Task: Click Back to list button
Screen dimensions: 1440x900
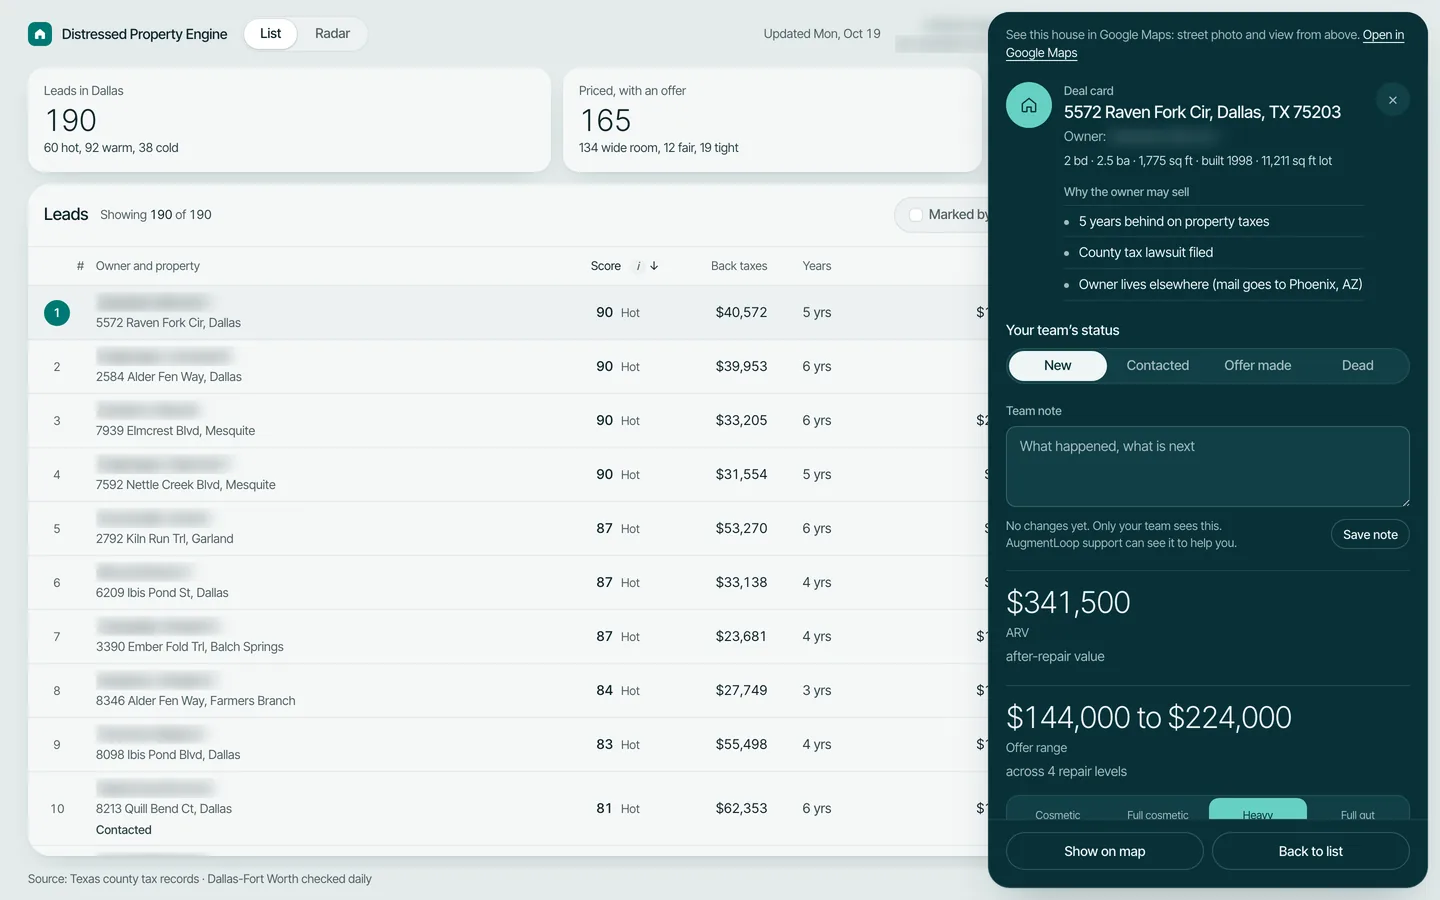Action: click(1310, 851)
